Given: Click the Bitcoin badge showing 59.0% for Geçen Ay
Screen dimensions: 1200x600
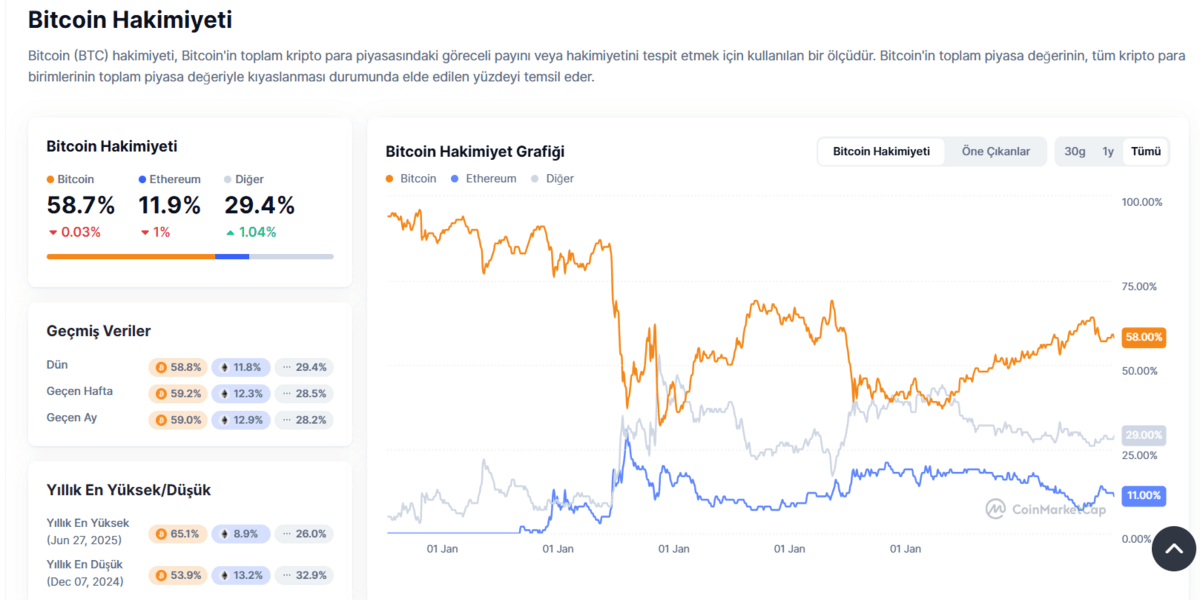Looking at the screenshot, I should (x=178, y=419).
